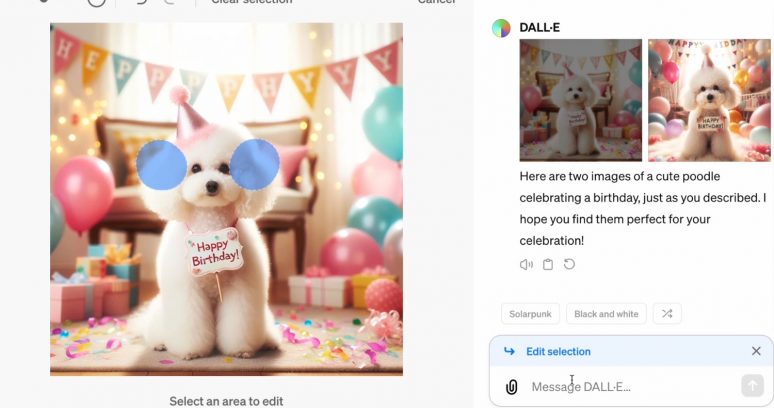Image resolution: width=774 pixels, height=408 pixels.
Task: Click the paperclip attach file icon
Action: 511,387
